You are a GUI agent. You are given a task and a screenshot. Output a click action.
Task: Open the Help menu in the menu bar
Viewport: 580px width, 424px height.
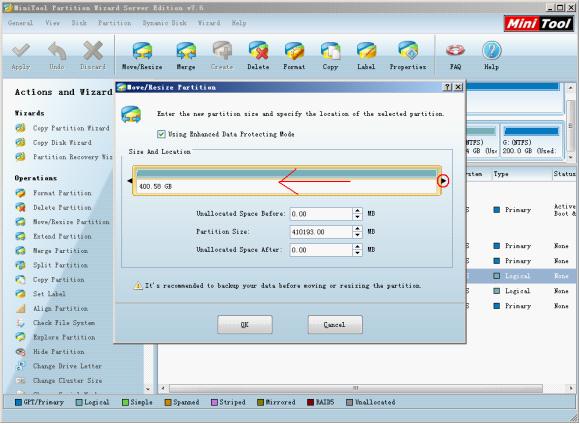pos(239,23)
